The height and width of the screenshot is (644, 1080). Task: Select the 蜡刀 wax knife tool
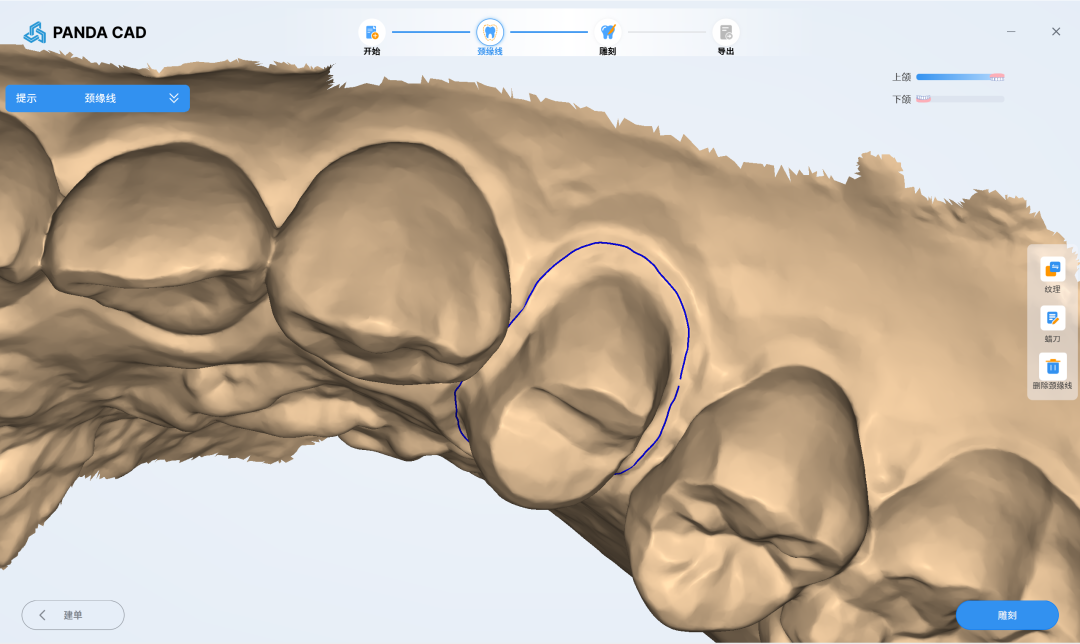(1052, 319)
